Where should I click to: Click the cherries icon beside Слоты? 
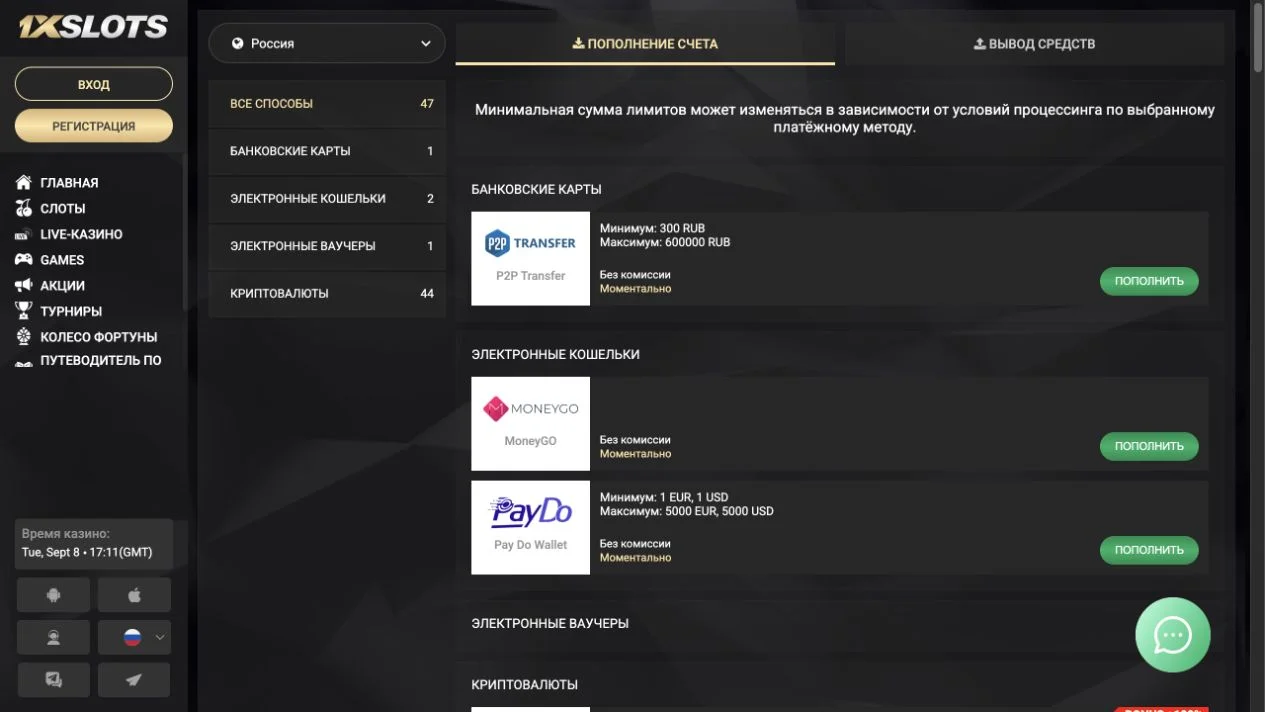point(24,208)
